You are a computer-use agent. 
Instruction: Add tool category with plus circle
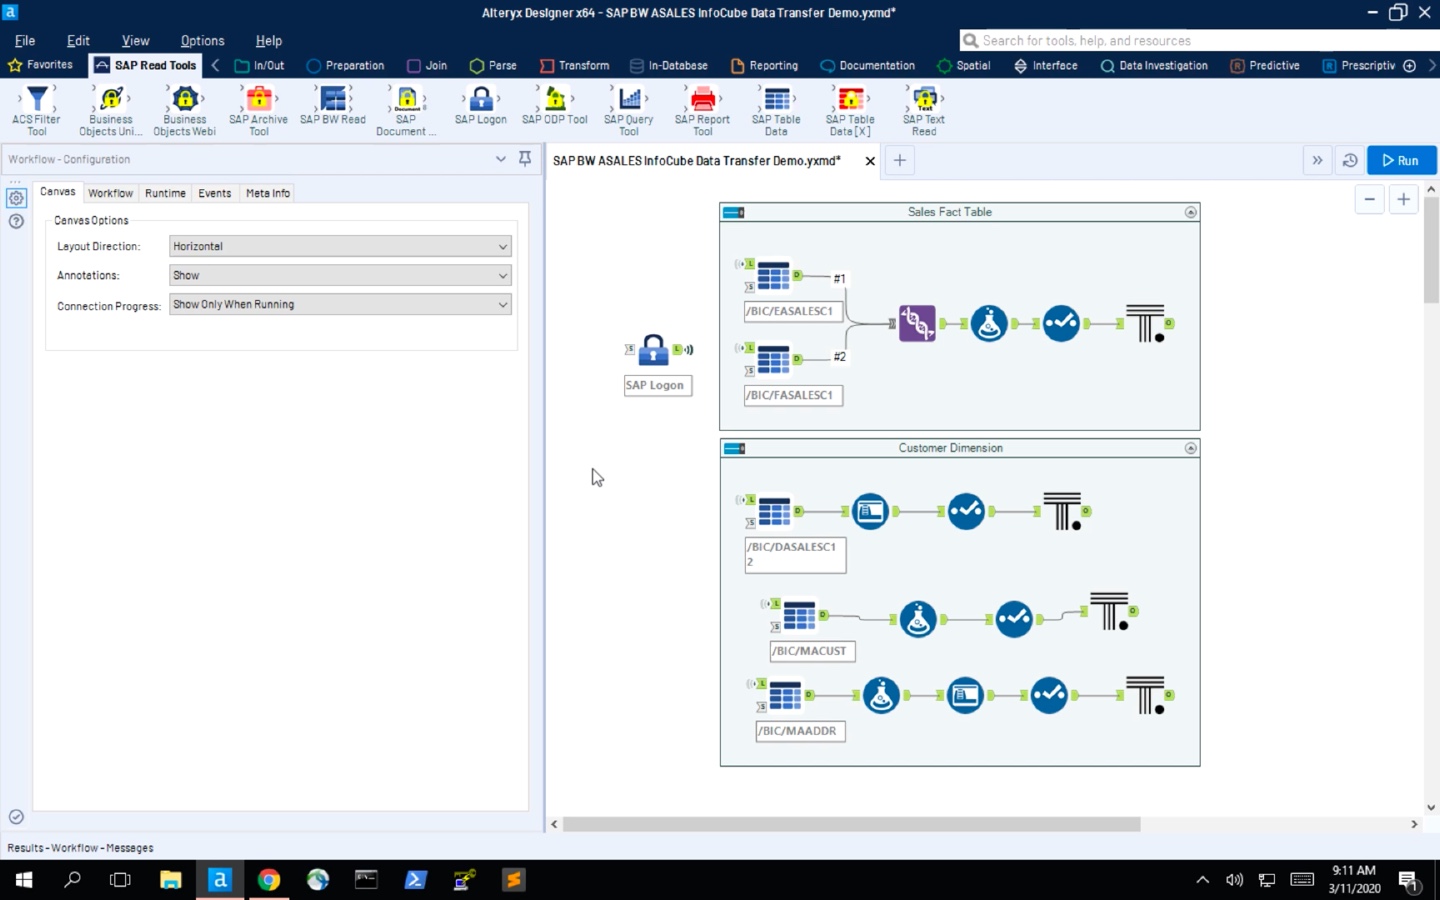1409,66
